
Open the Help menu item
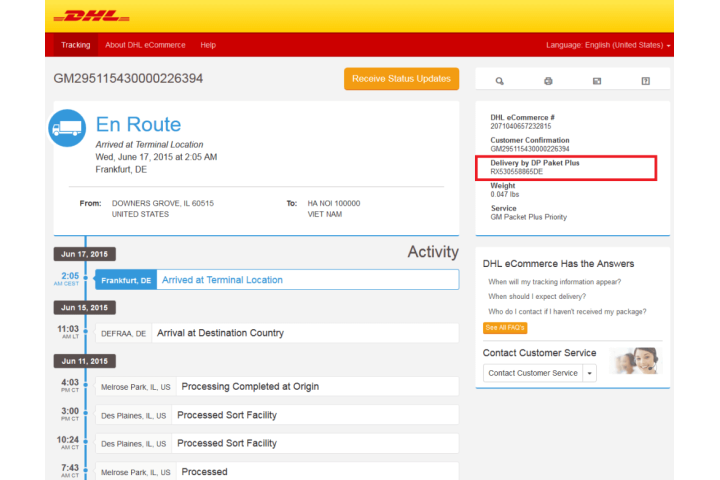208,45
